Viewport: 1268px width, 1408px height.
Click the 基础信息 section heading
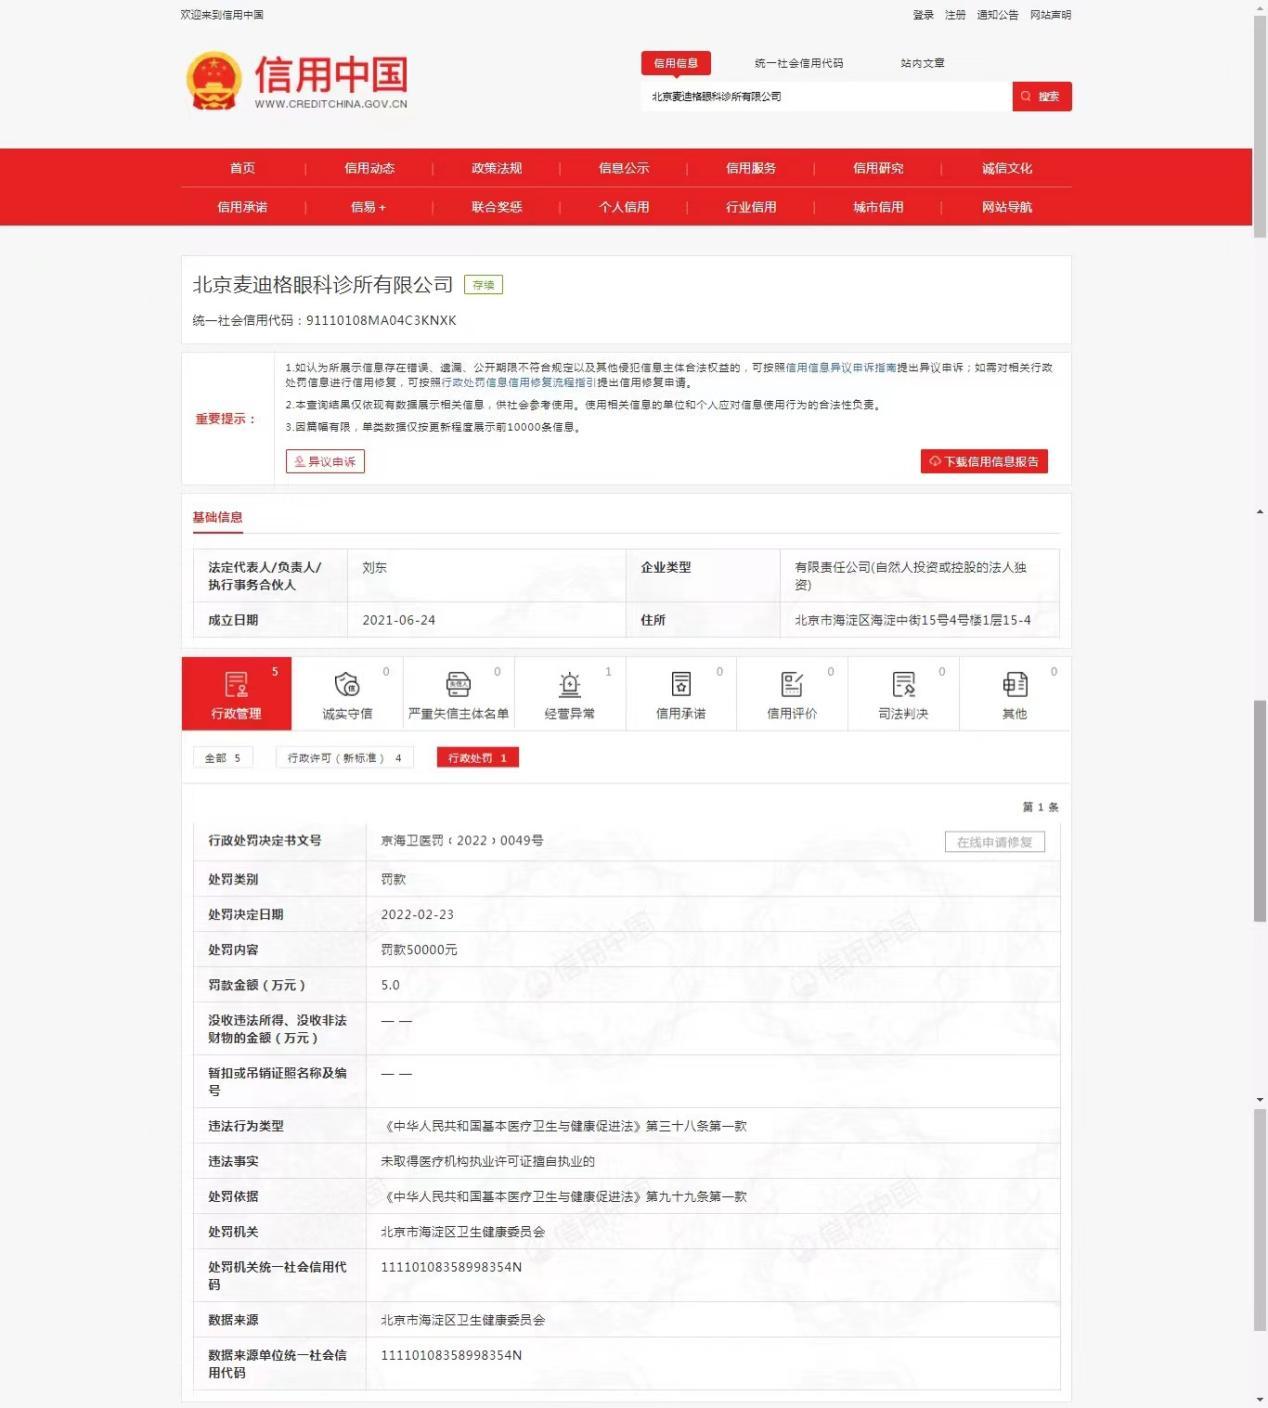click(217, 517)
